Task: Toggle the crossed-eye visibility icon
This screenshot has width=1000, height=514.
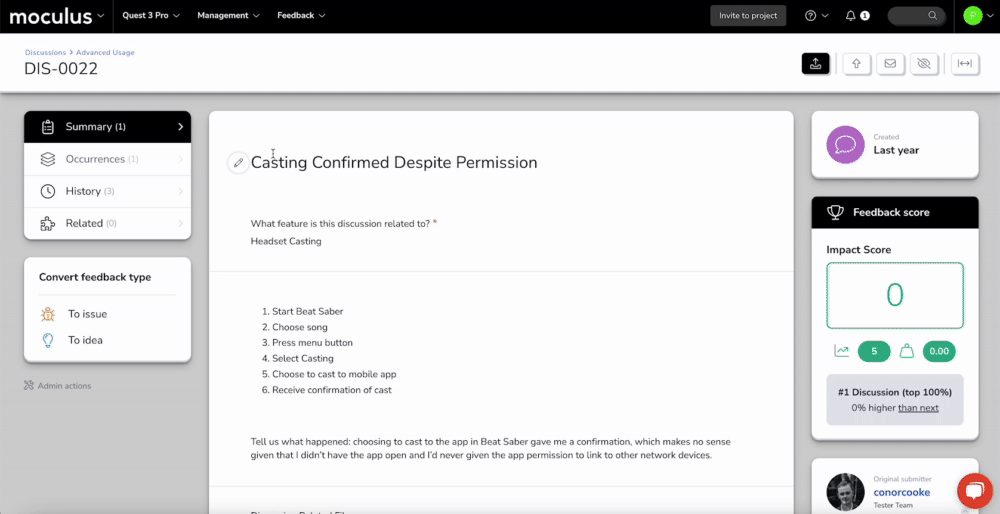Action: point(923,64)
